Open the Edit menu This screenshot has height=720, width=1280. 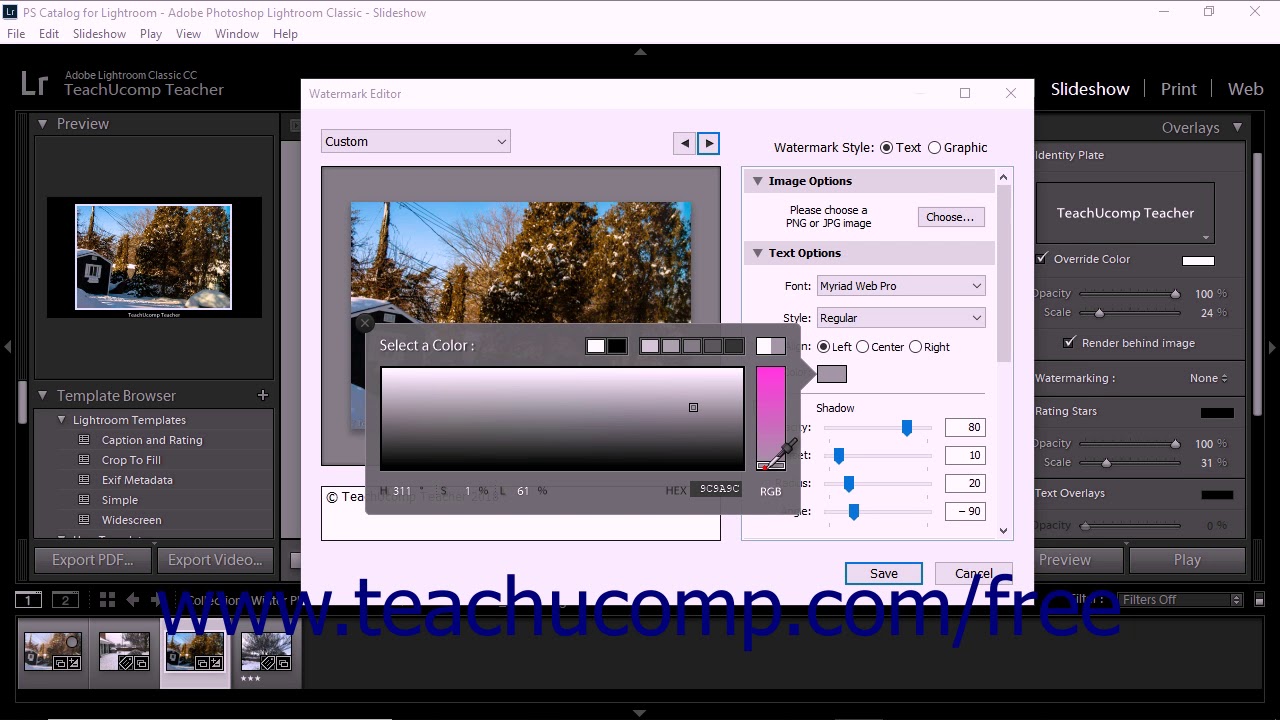point(49,34)
